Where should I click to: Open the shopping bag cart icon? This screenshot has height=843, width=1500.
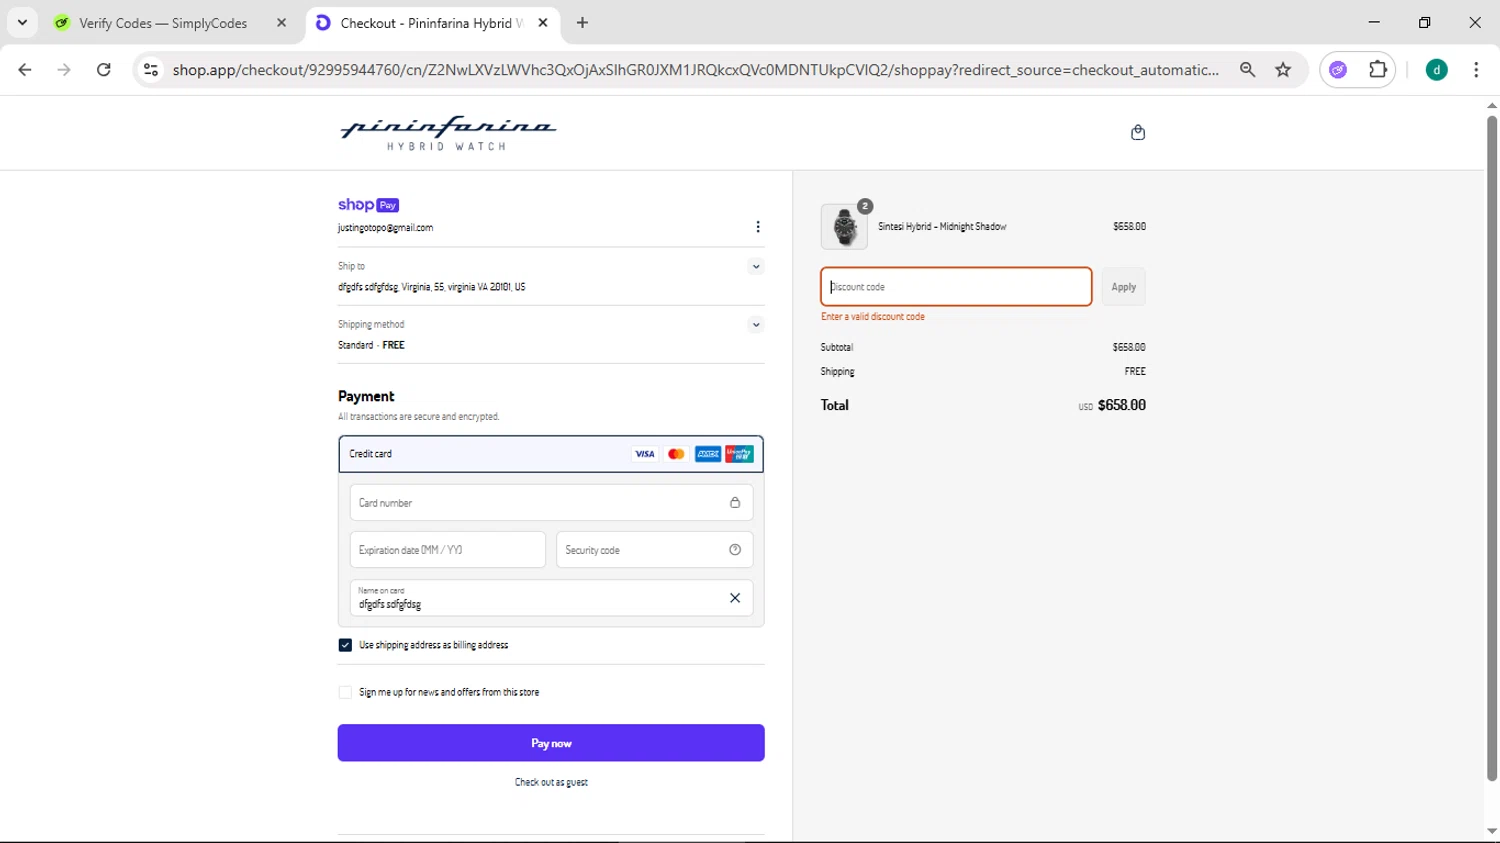click(1138, 133)
